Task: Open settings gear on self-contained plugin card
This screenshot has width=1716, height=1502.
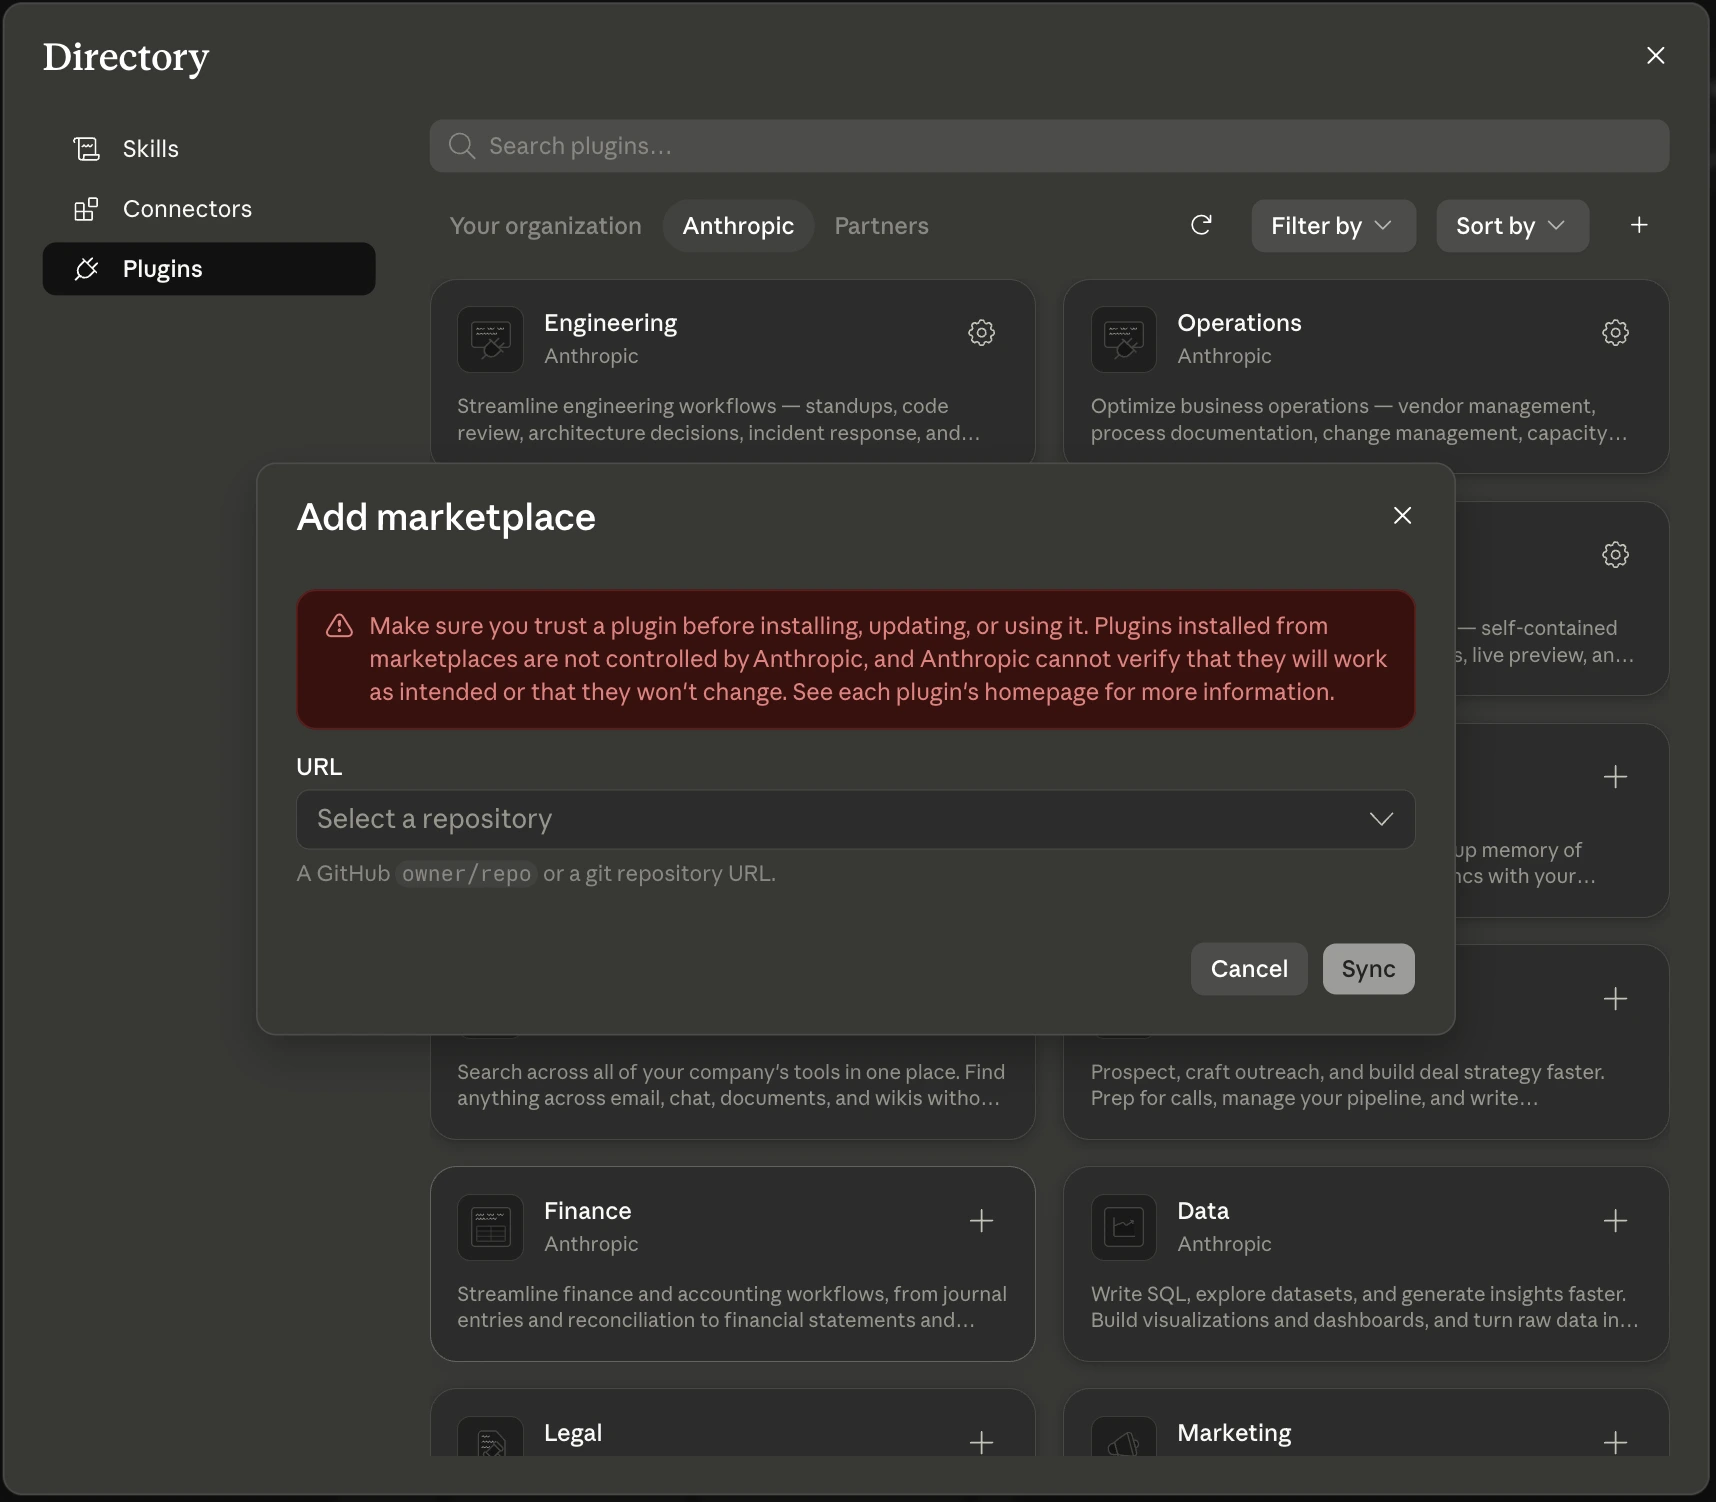Action: tap(1616, 555)
